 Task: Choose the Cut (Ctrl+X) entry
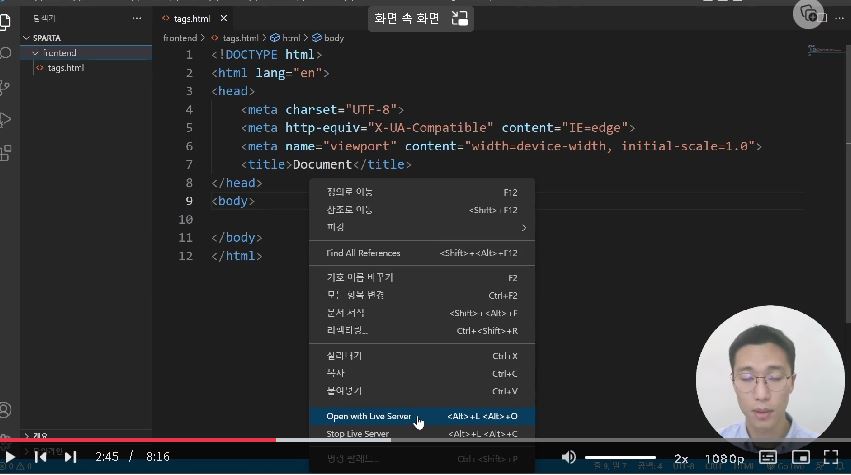coord(422,356)
